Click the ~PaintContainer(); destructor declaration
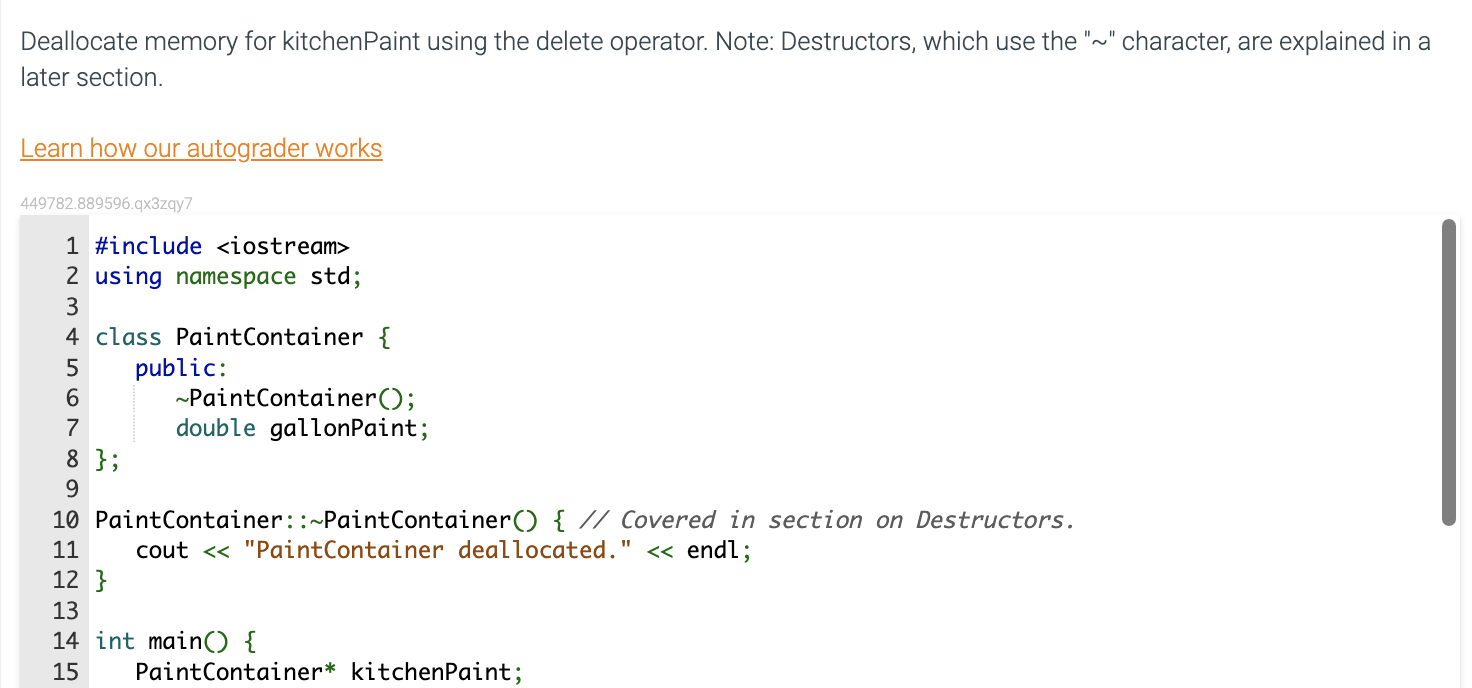Viewport: 1472px width, 688px height. click(295, 398)
